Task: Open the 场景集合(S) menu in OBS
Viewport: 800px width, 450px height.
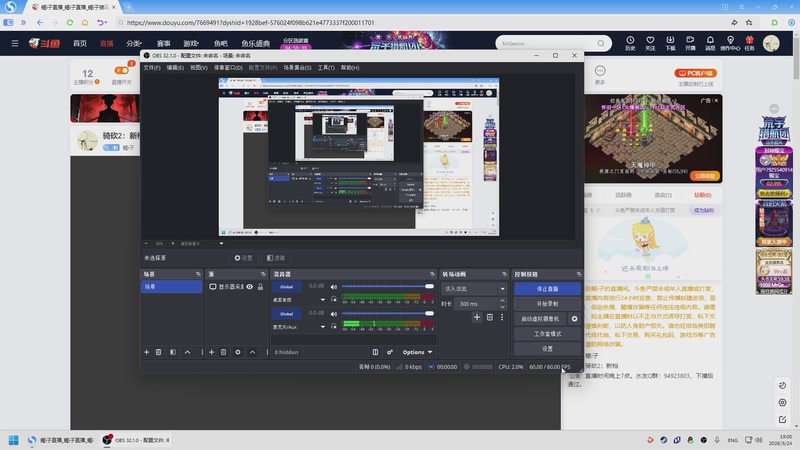Action: [297, 67]
